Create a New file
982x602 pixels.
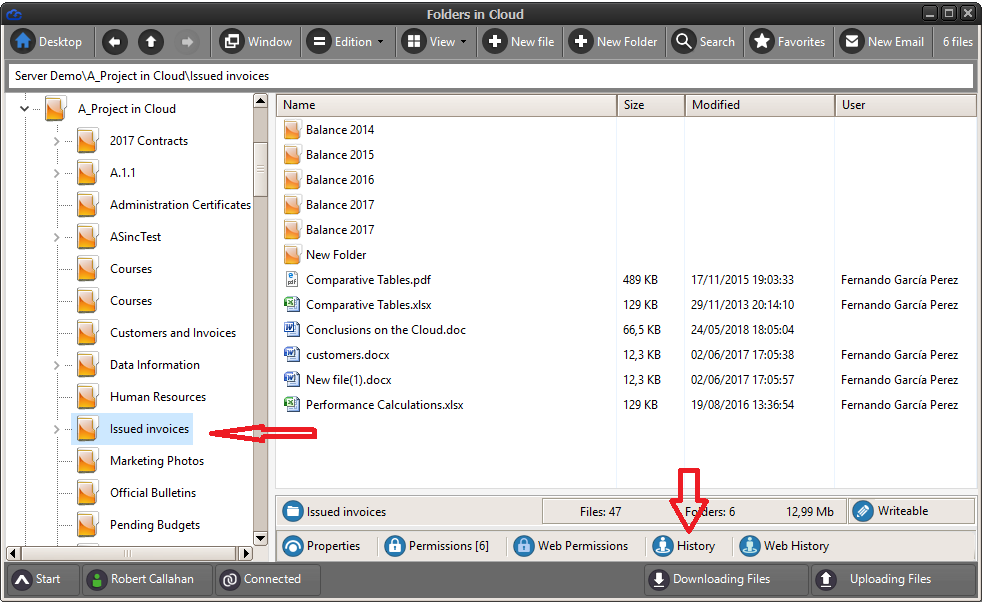(x=519, y=42)
